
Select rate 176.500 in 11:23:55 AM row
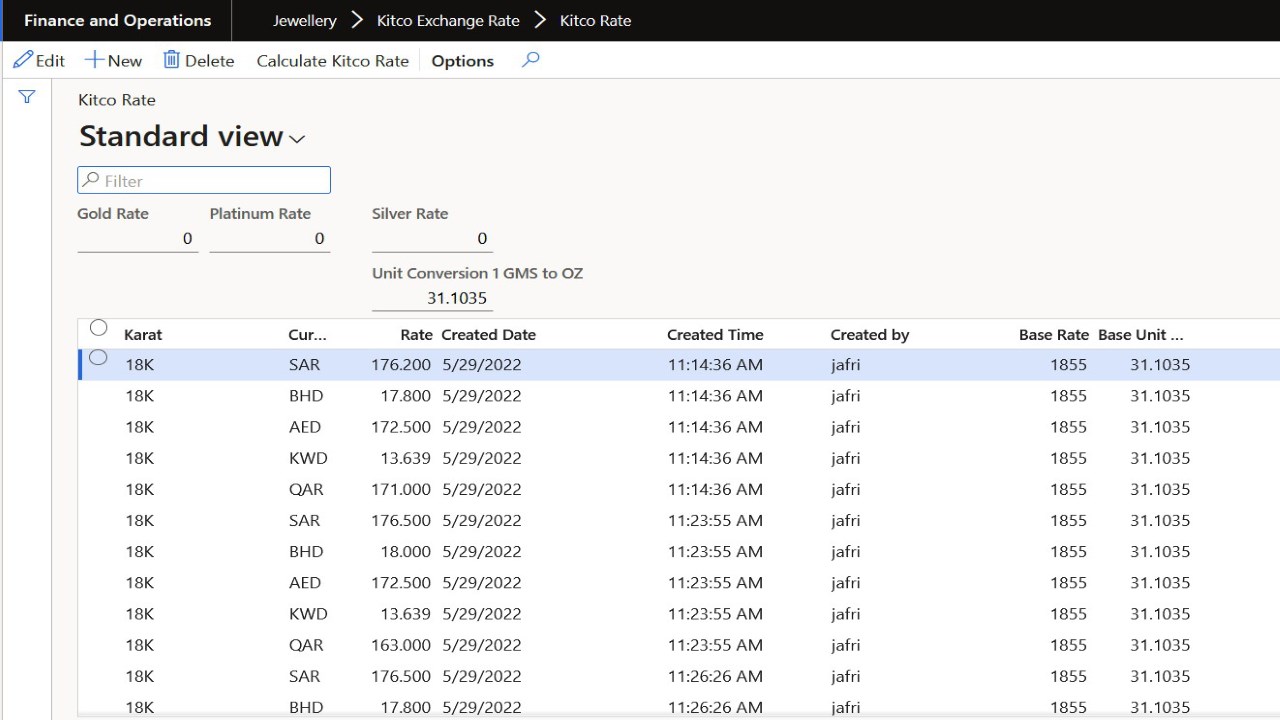click(401, 520)
